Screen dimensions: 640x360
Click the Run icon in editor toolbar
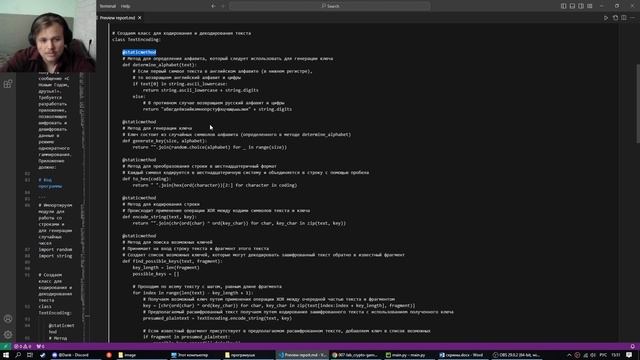point(606,18)
